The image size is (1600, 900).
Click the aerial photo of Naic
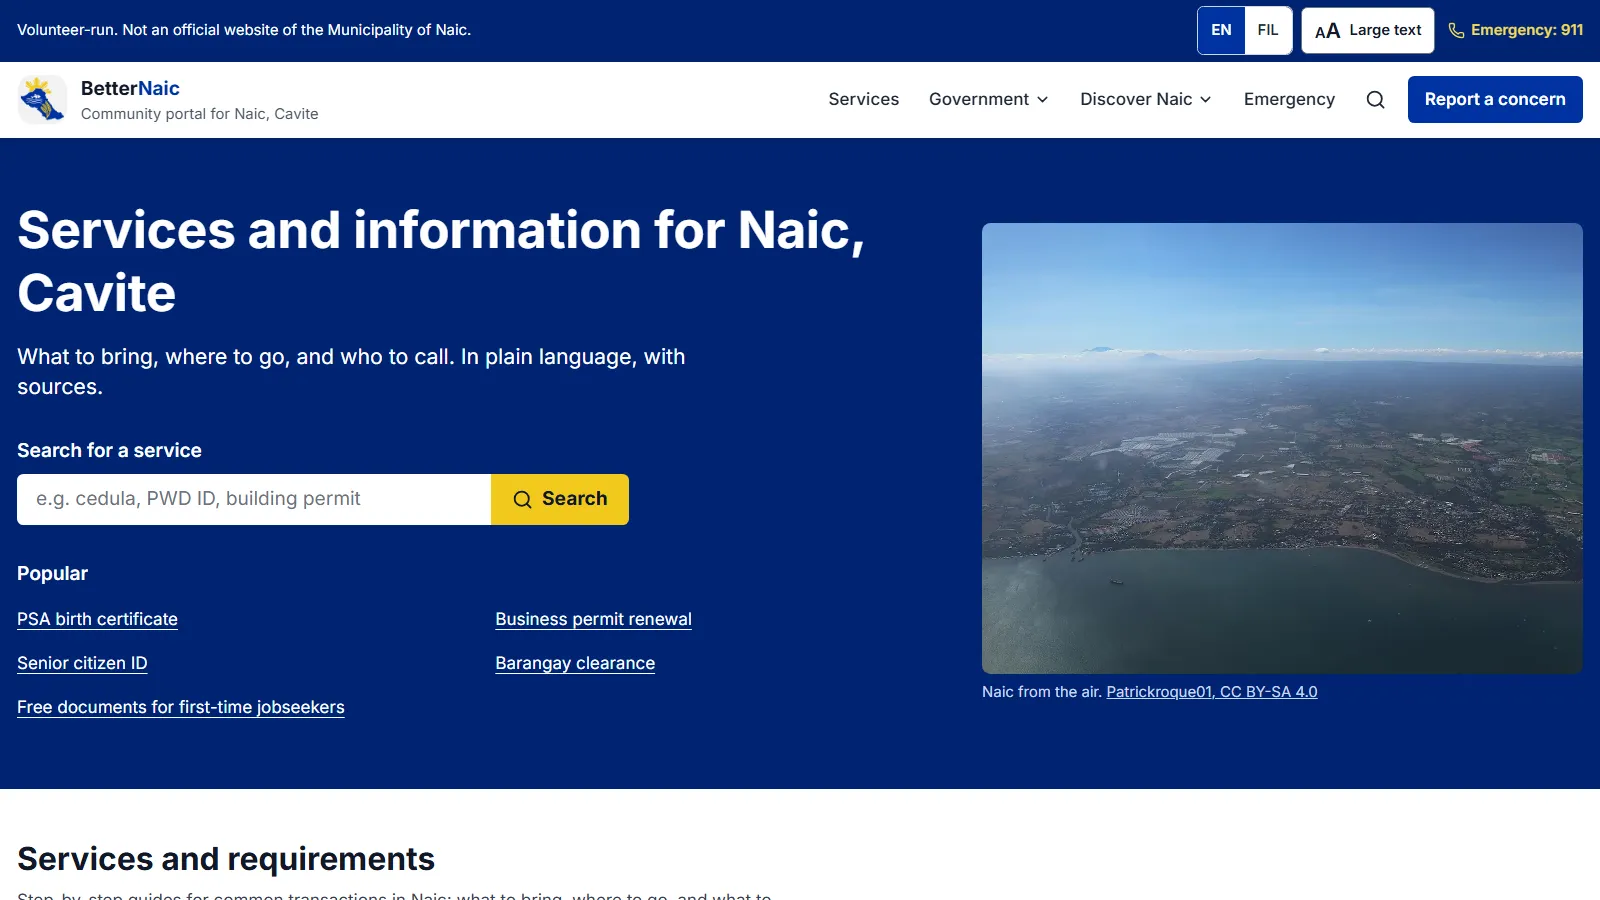pos(1282,448)
